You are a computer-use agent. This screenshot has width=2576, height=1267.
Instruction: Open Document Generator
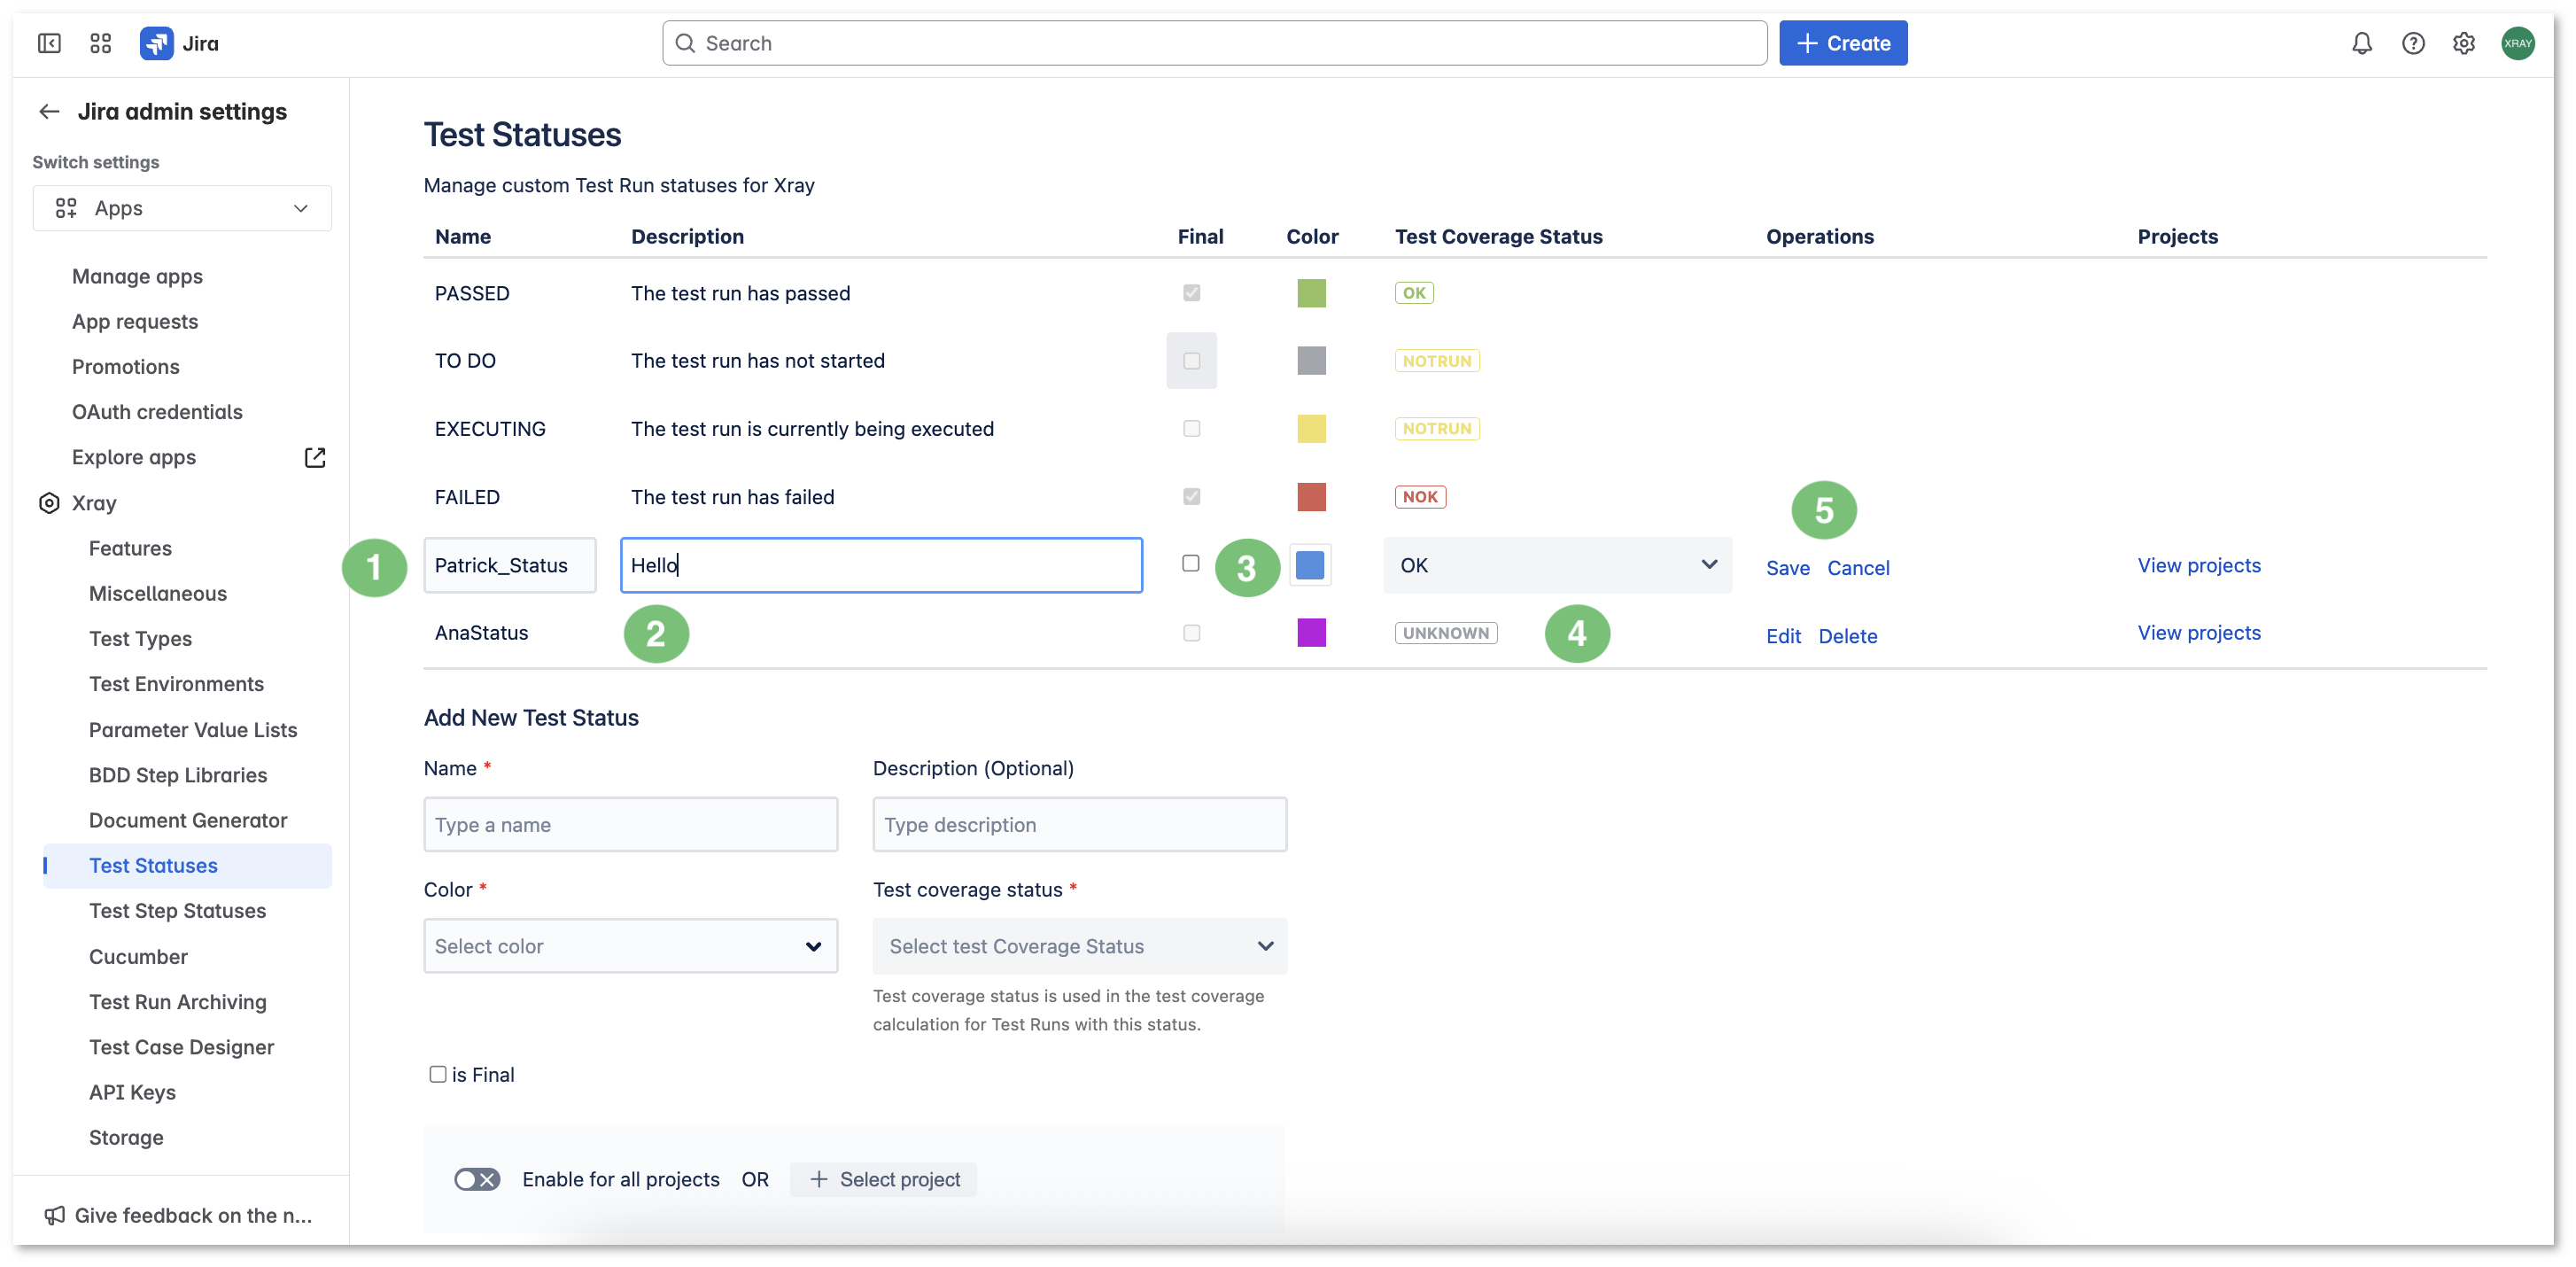click(188, 820)
